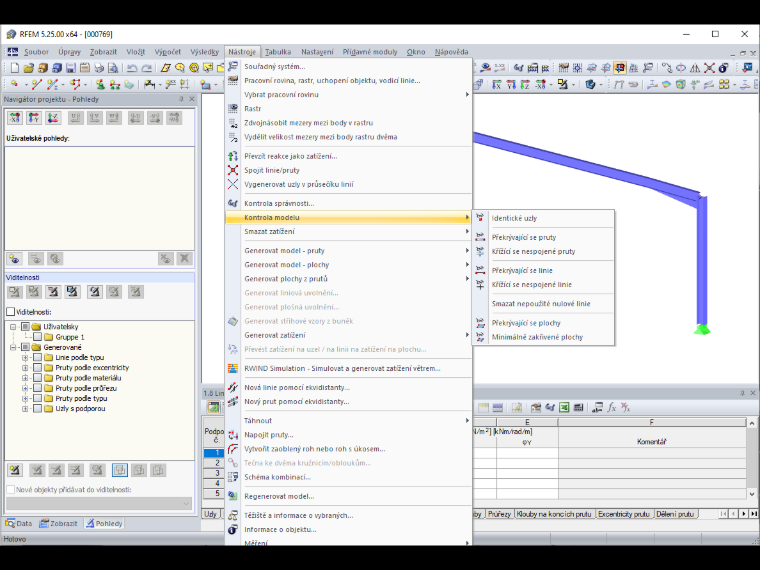Click the Schéma kombinací icon
The height and width of the screenshot is (570, 760).
233,477
